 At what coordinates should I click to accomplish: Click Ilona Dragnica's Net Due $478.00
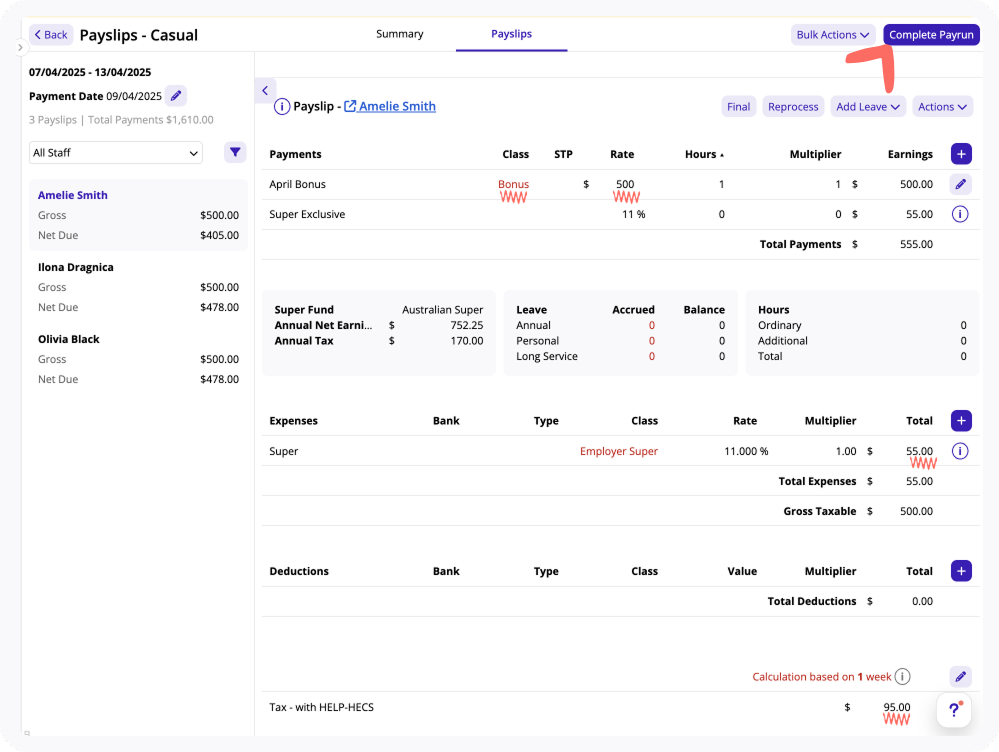pyautogui.click(x=219, y=307)
